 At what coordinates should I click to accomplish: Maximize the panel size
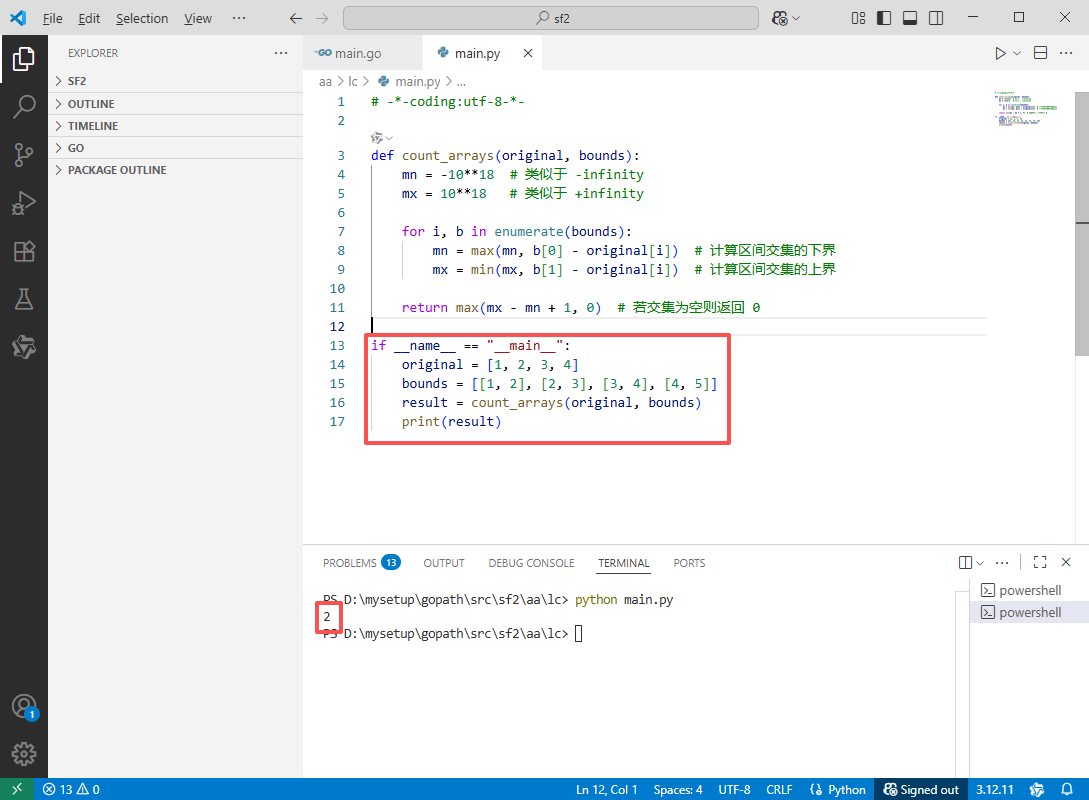[1040, 562]
